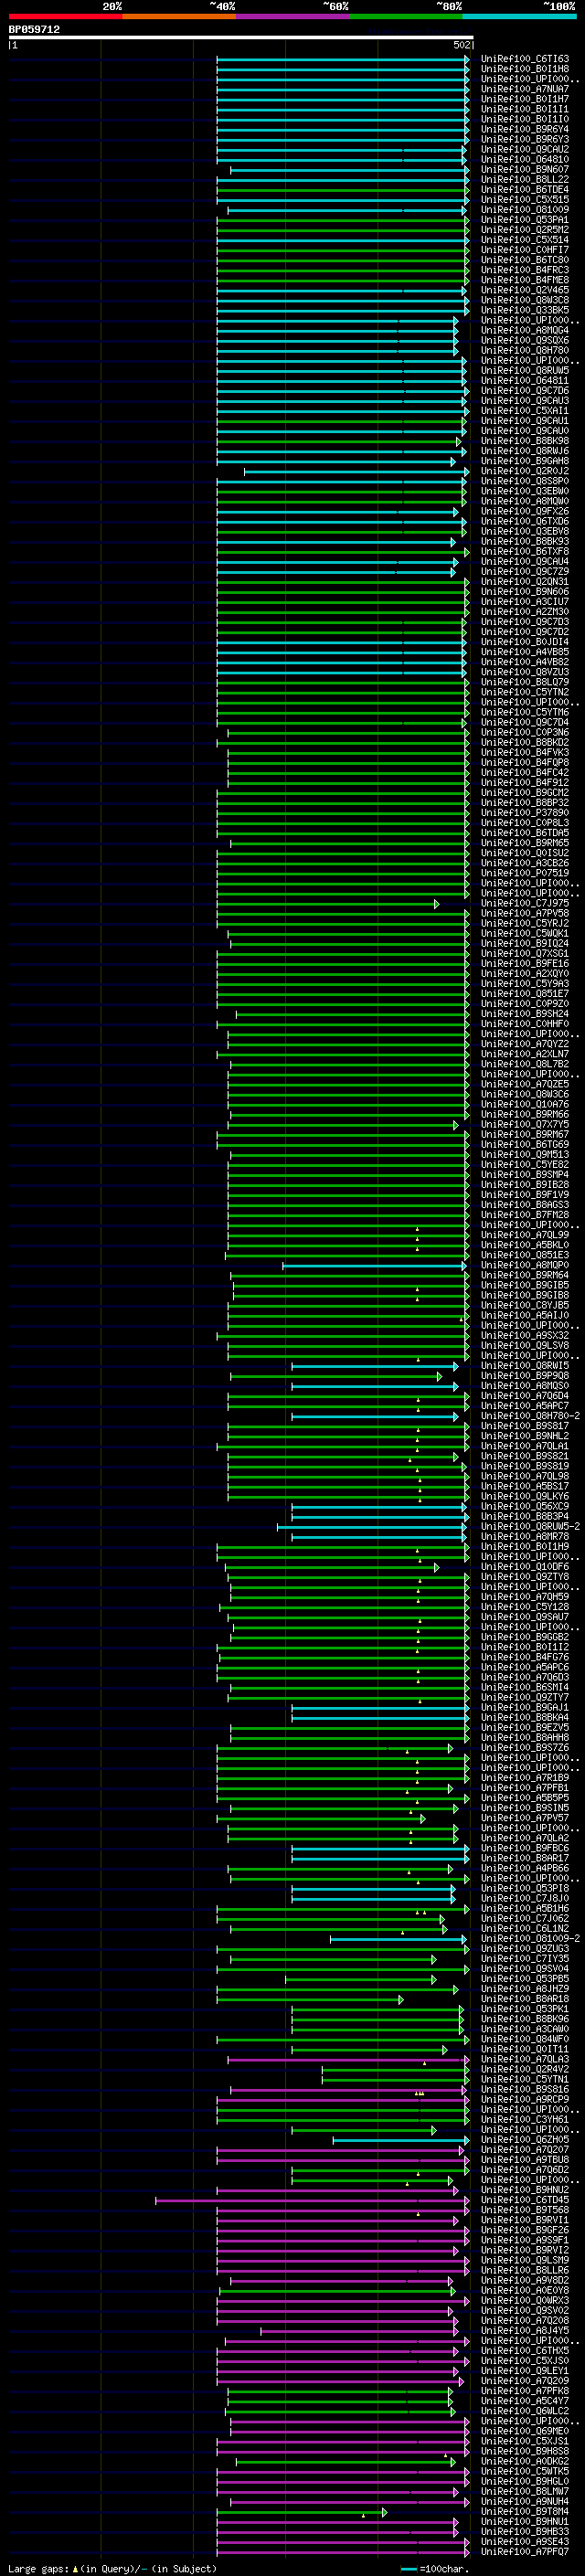Click label UniRef100_A9TBU8
Viewport: 585px width, 2576px height.
coord(524,2159)
